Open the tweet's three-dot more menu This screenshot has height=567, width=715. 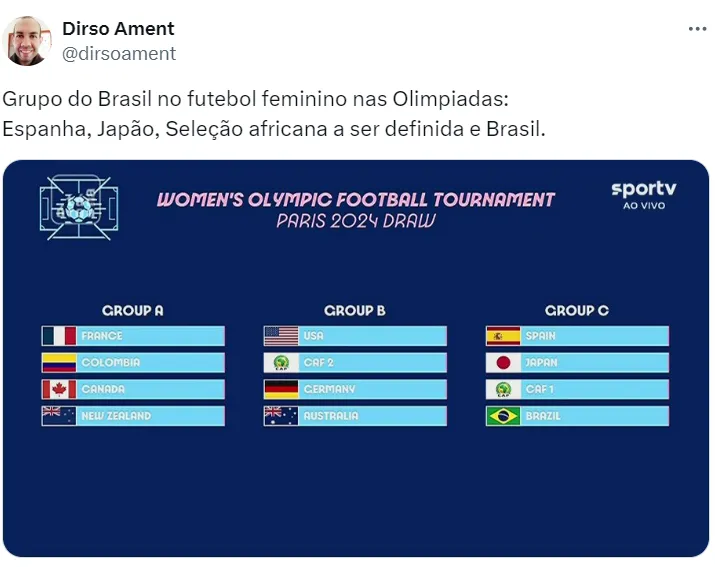tap(697, 29)
